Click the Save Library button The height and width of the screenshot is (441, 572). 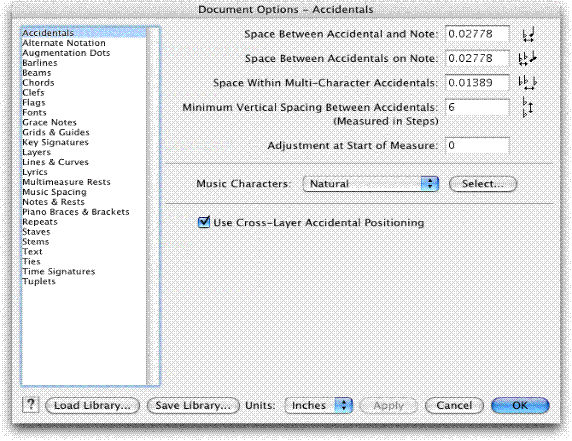pyautogui.click(x=193, y=405)
